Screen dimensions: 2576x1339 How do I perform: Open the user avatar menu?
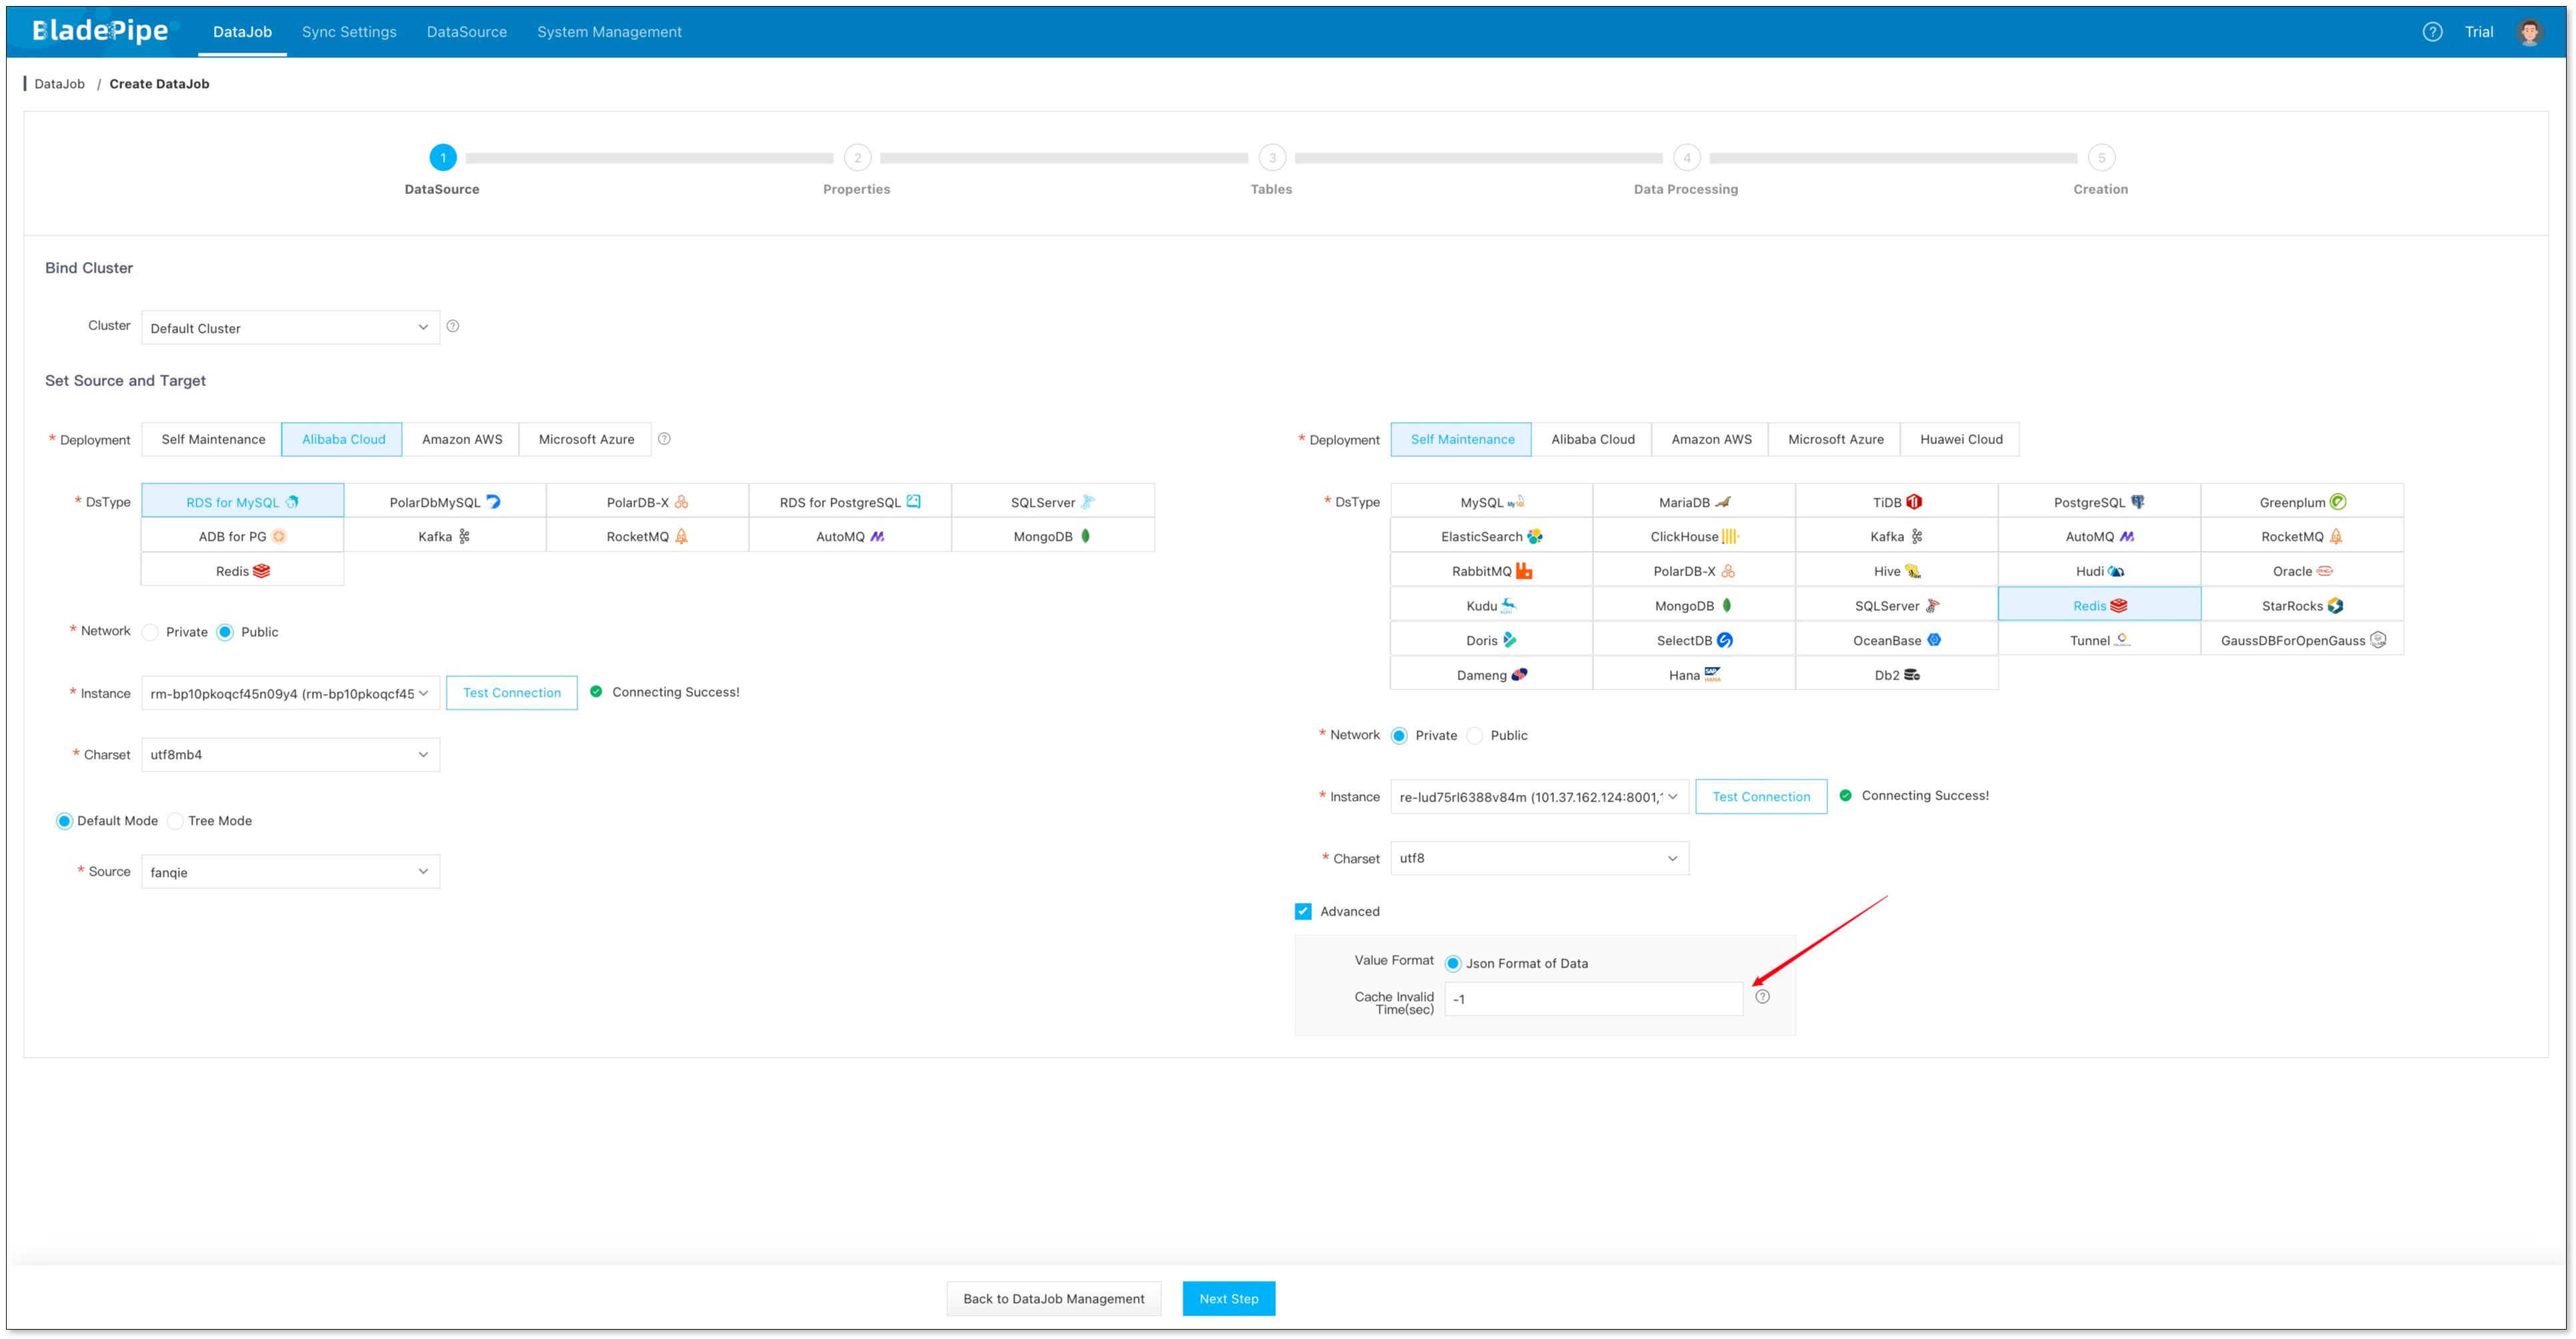(2529, 32)
